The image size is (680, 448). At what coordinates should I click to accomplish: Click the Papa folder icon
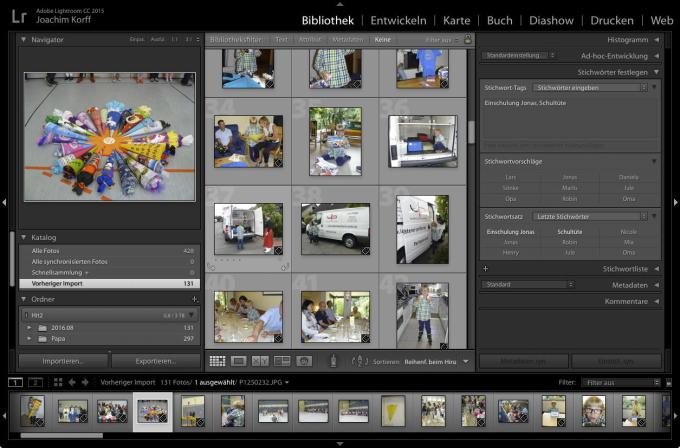tap(42, 339)
